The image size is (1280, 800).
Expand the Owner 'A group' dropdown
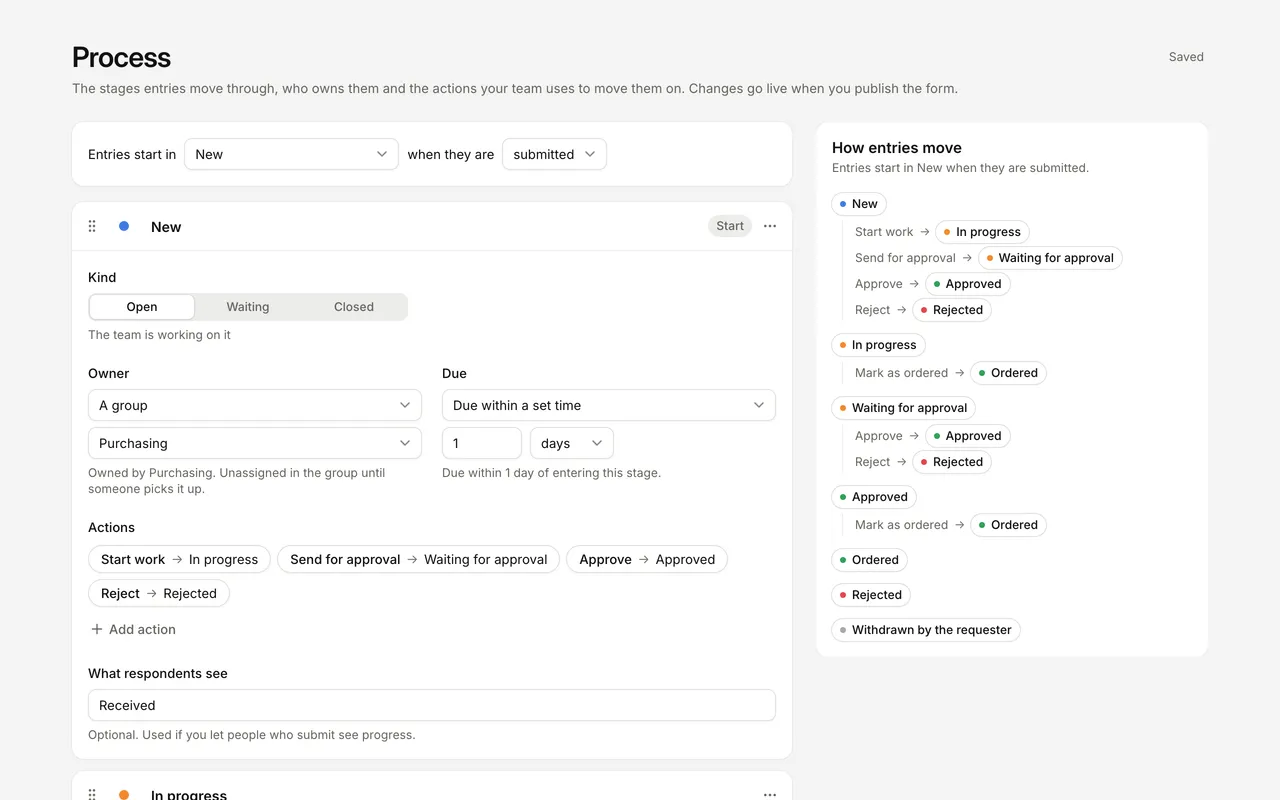pos(255,405)
